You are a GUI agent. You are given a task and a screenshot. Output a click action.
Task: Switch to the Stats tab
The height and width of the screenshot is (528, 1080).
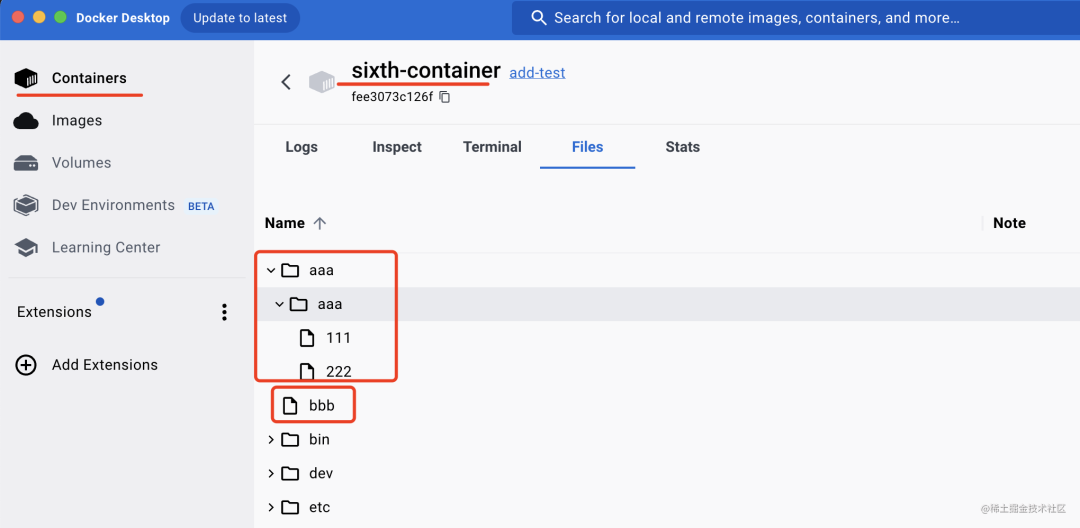[682, 147]
